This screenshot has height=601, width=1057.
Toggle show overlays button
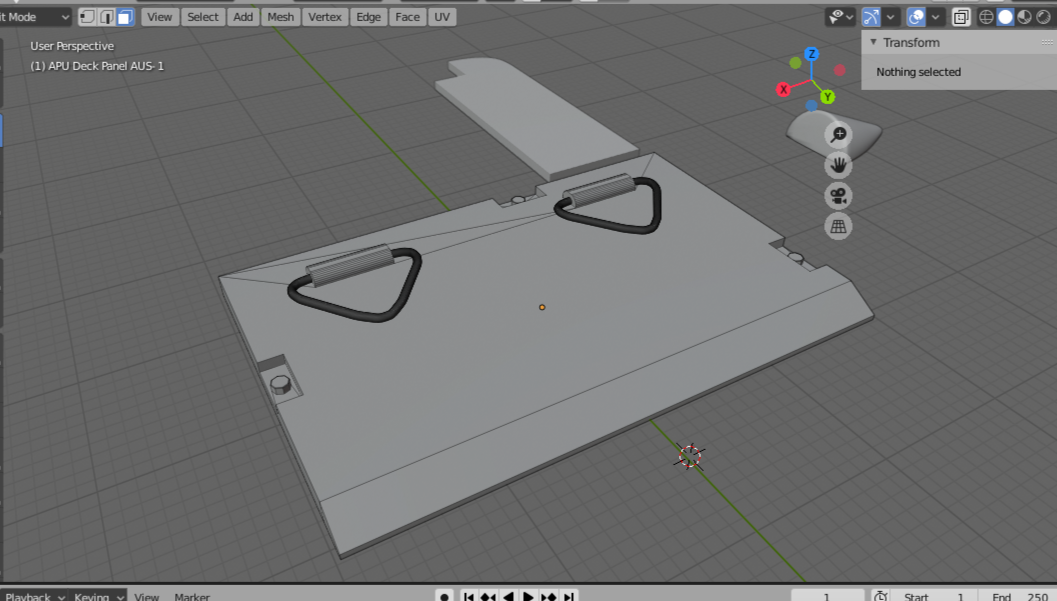coord(916,17)
